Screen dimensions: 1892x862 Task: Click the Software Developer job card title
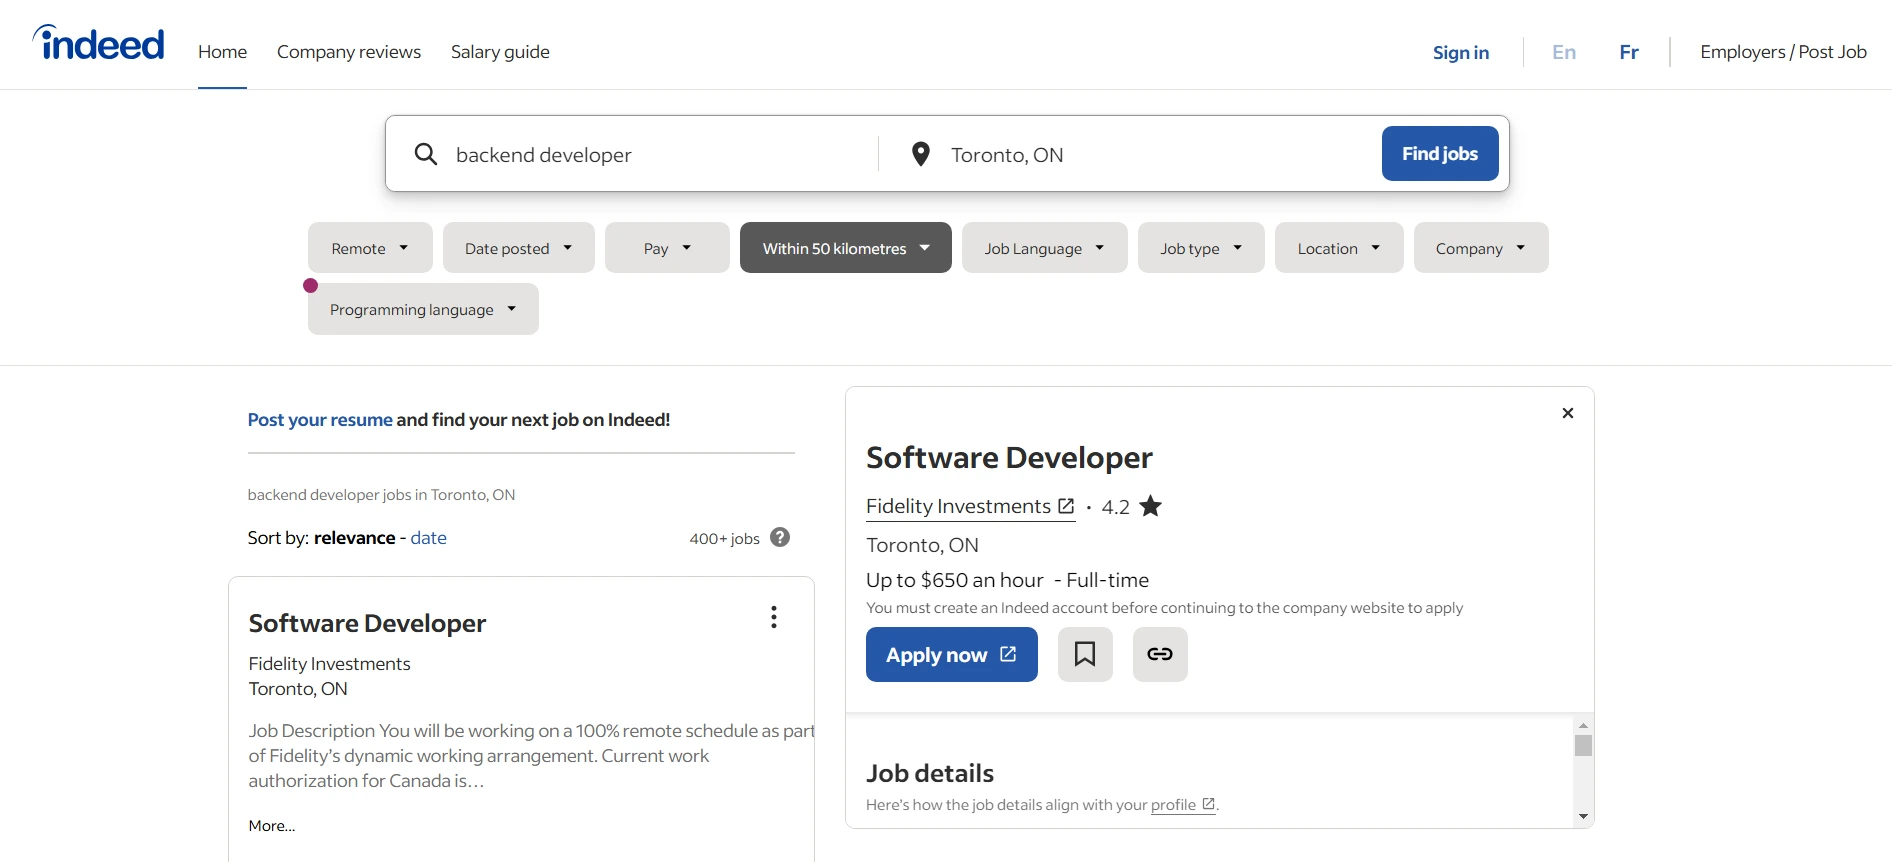pyautogui.click(x=367, y=623)
